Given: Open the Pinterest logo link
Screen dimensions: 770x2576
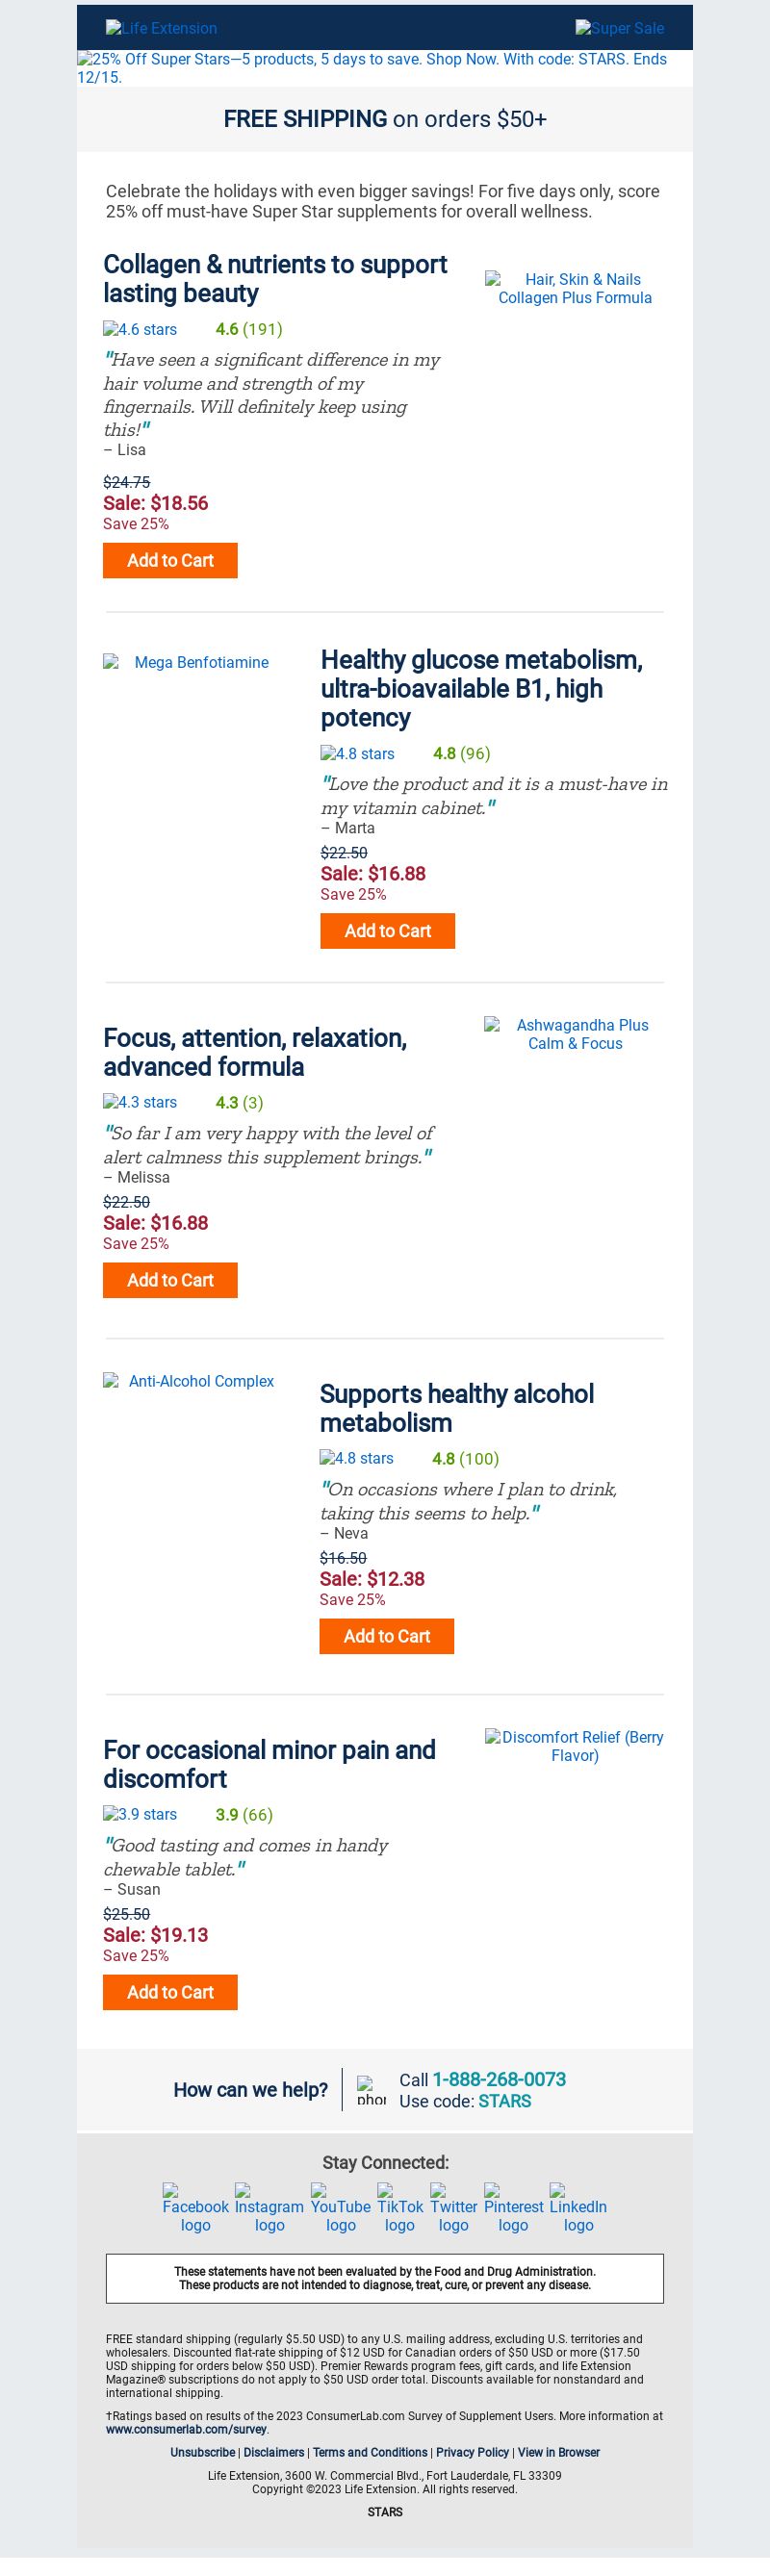Looking at the screenshot, I should (513, 2208).
